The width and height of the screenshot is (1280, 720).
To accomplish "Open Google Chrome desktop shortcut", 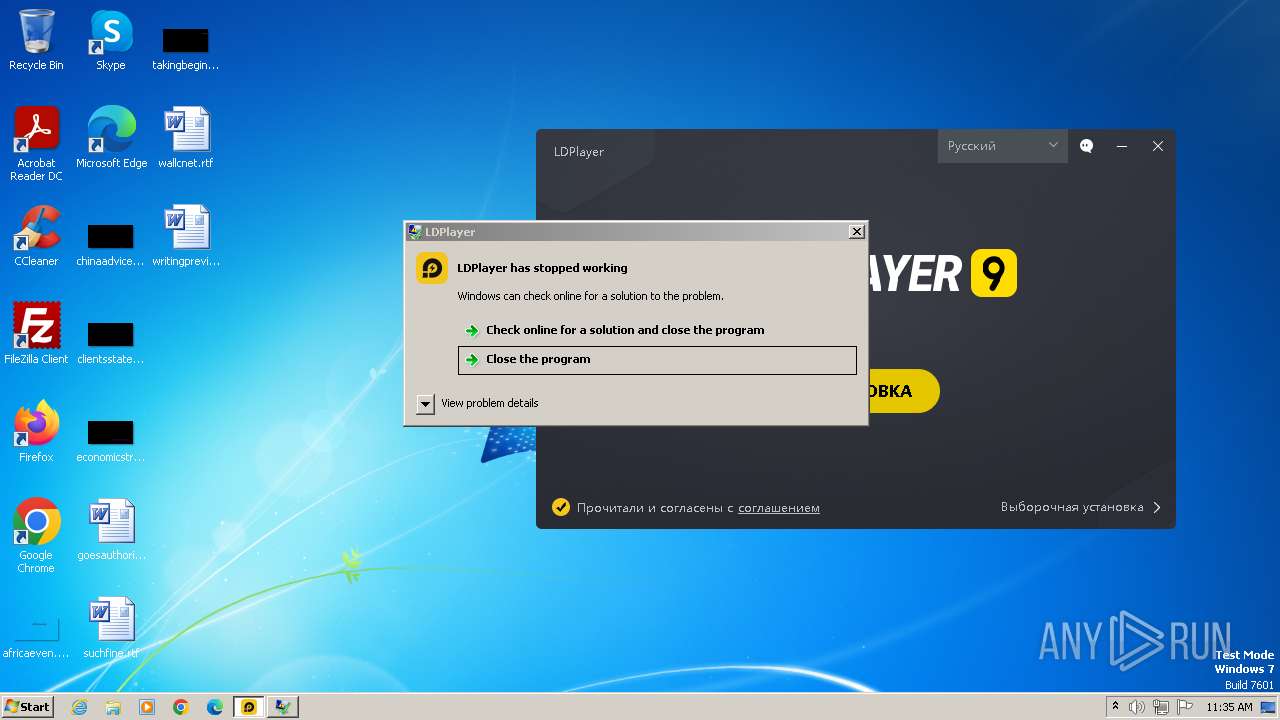I will click(36, 536).
